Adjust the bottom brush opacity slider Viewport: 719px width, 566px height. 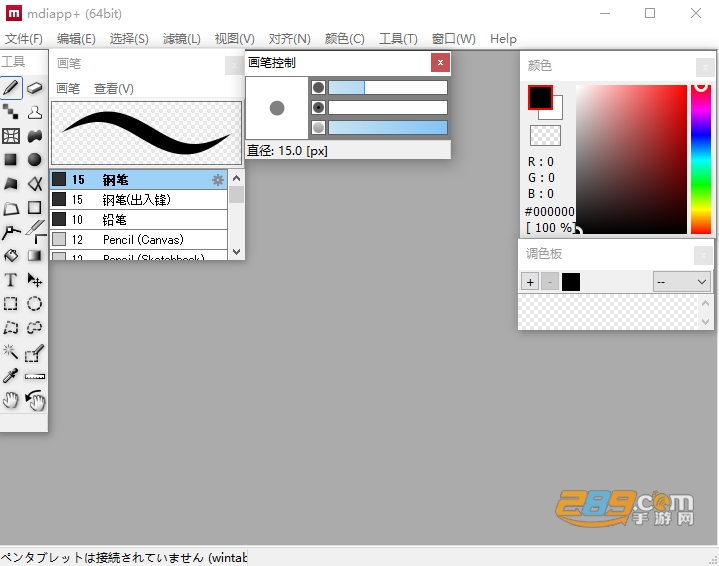coord(388,128)
